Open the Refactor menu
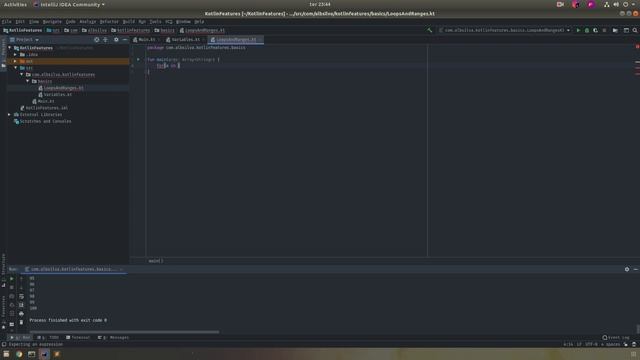The height and width of the screenshot is (360, 640). click(109, 22)
